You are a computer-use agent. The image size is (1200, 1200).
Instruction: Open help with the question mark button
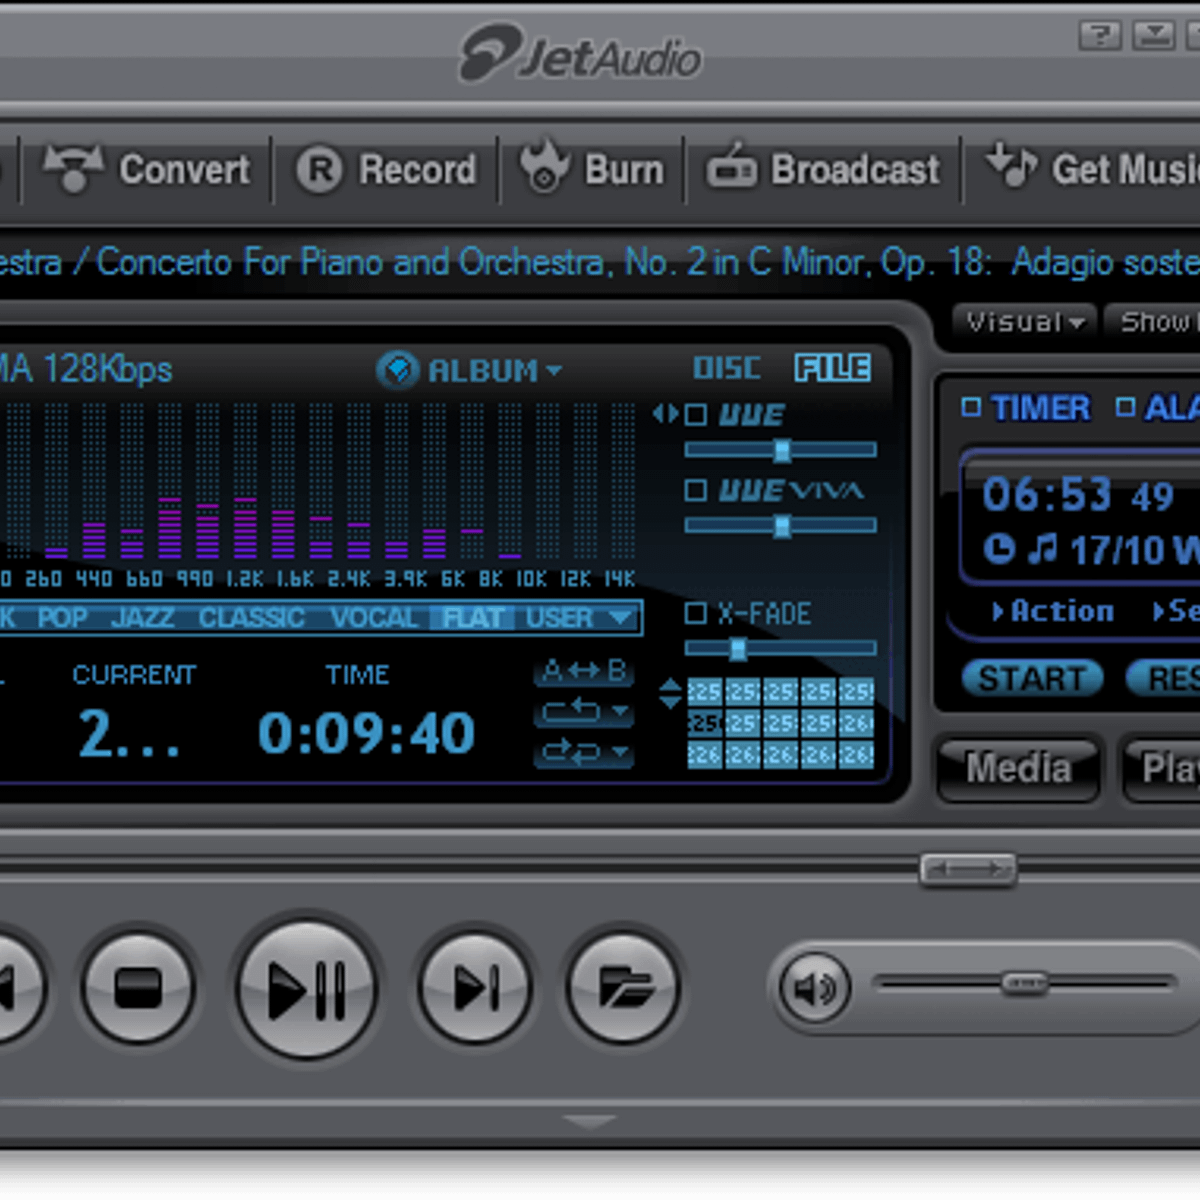click(1099, 36)
